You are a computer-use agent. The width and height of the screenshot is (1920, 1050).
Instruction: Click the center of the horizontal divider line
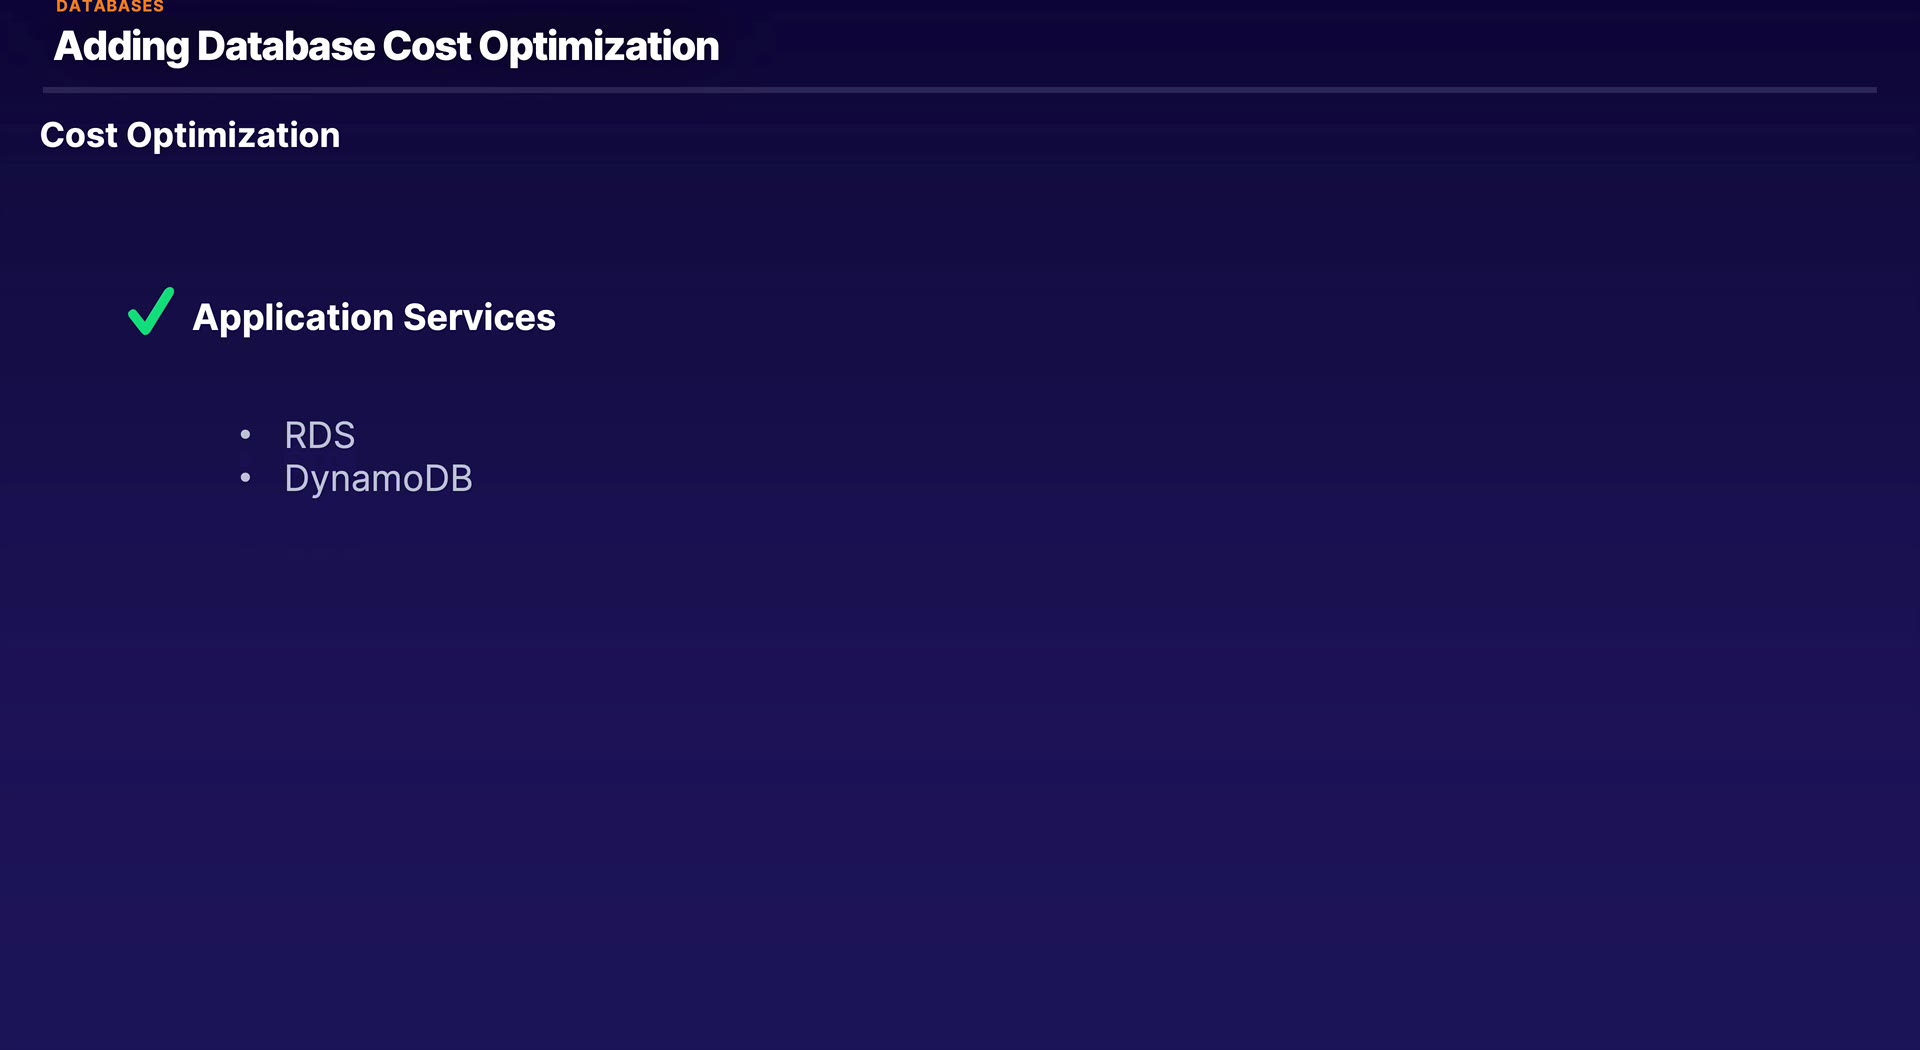click(960, 90)
